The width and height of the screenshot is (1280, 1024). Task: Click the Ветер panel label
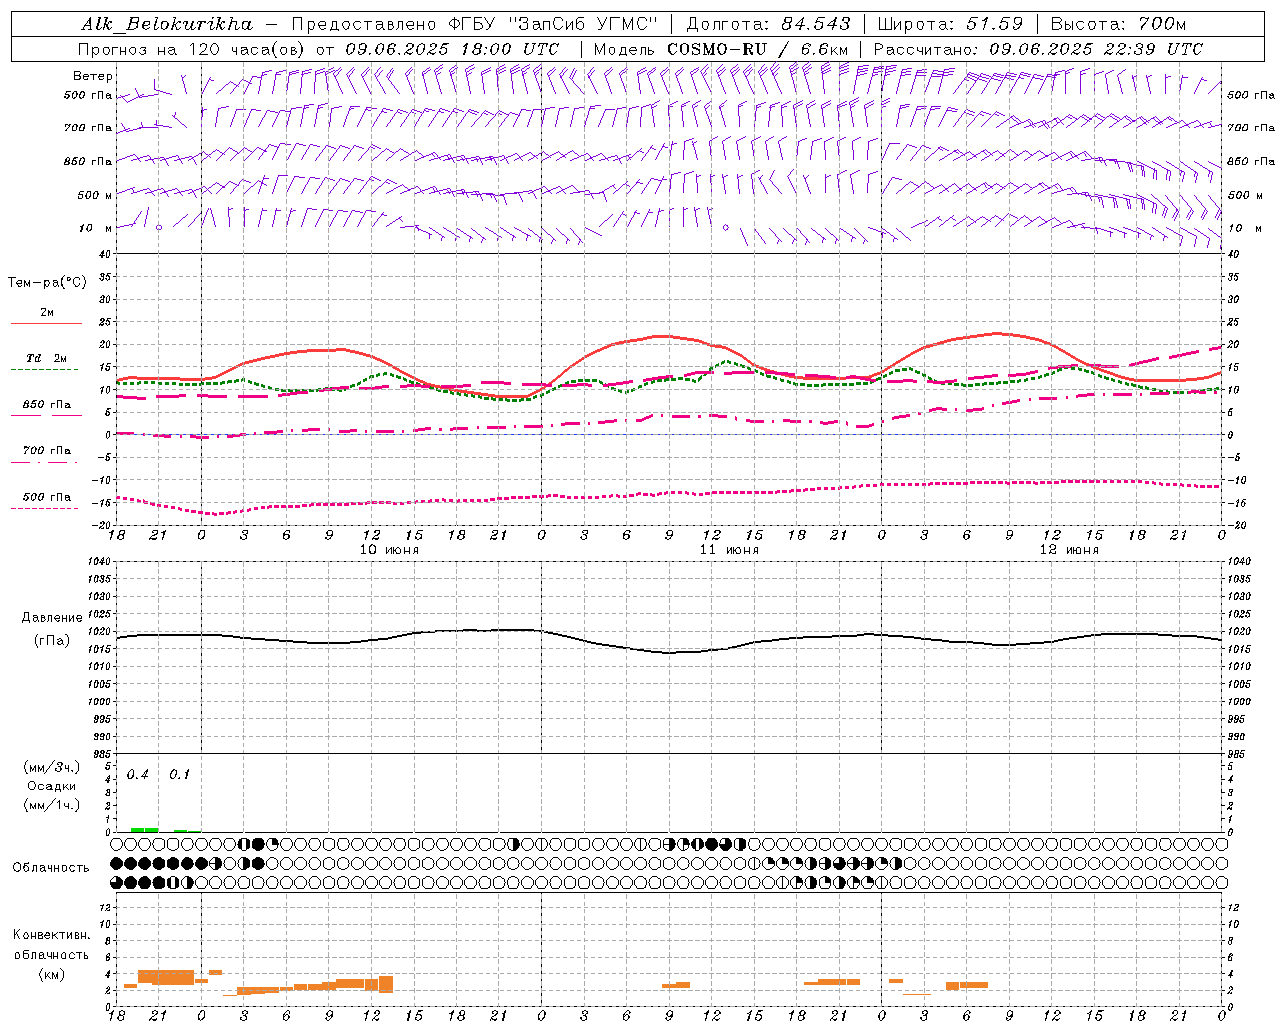pos(92,75)
